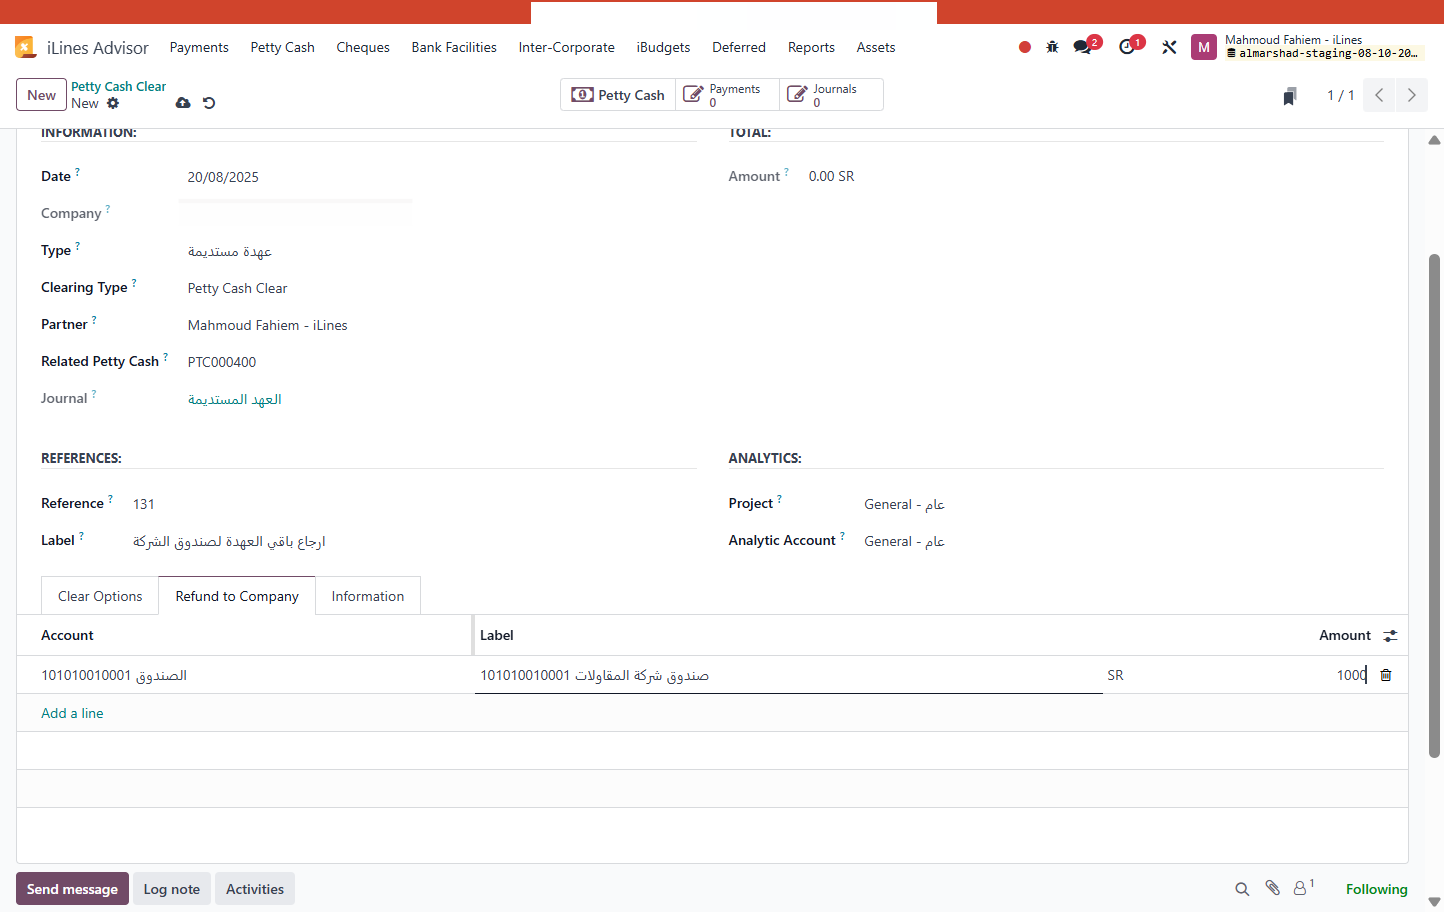Viewport: 1444px width, 912px height.
Task: Save record with cloud upload icon
Action: point(183,103)
